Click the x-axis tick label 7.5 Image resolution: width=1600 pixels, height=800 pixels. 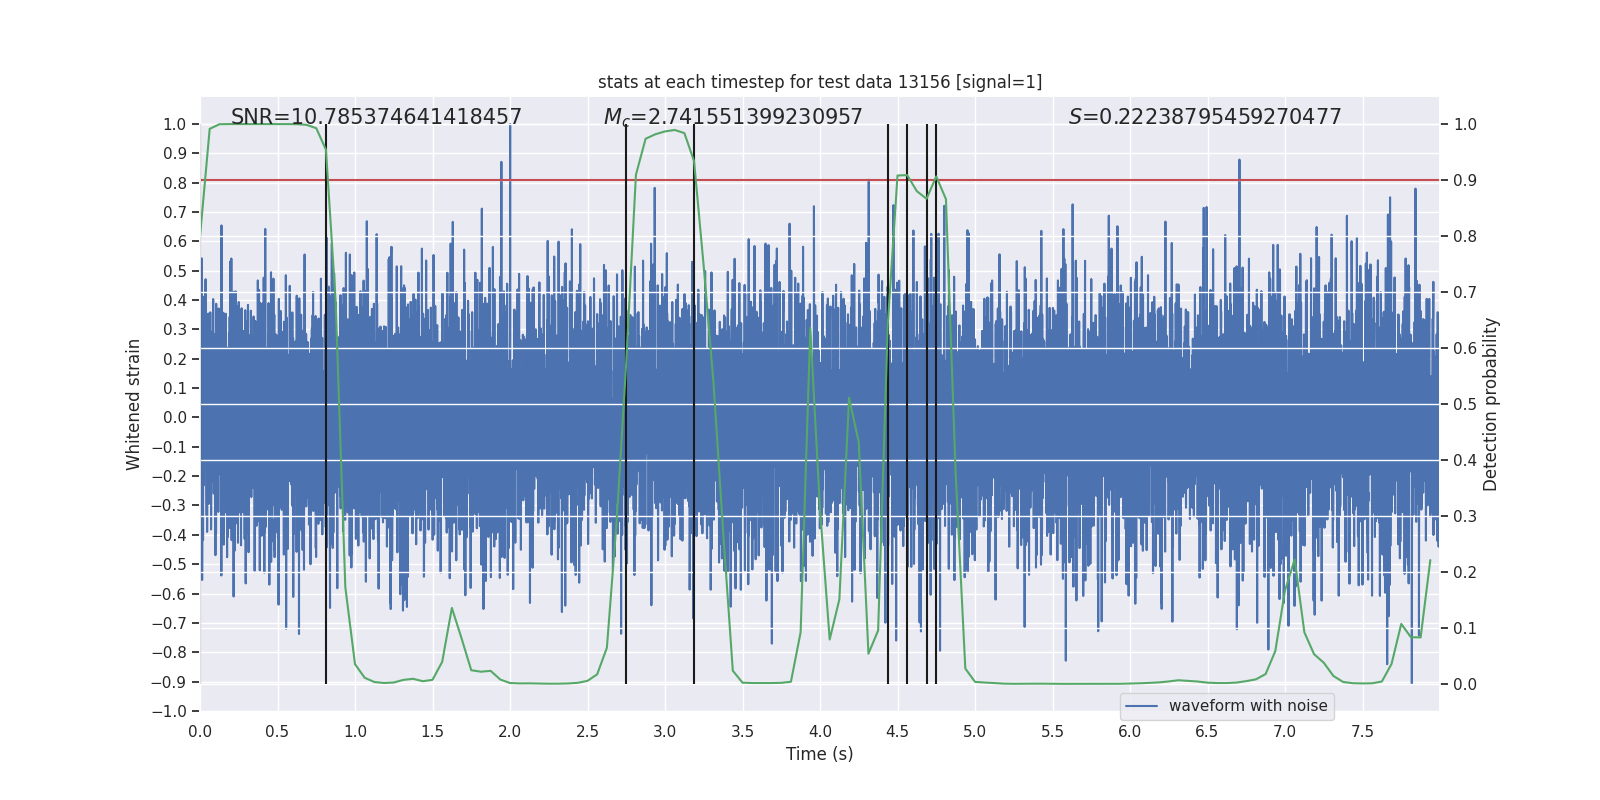(x=1362, y=731)
